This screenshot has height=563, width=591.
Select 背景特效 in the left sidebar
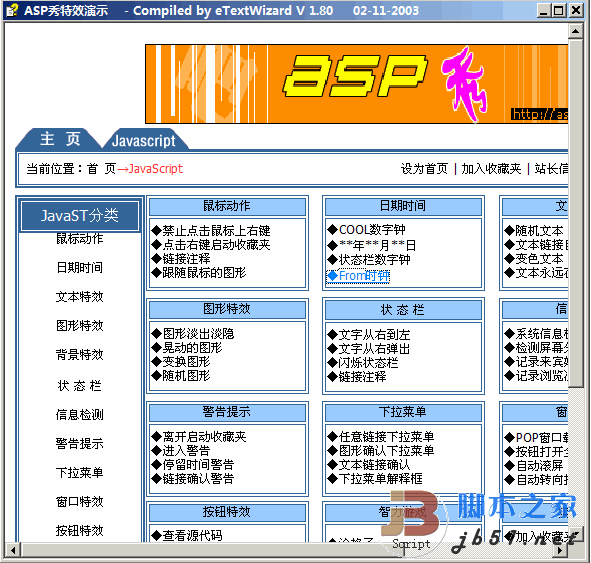pyautogui.click(x=80, y=355)
